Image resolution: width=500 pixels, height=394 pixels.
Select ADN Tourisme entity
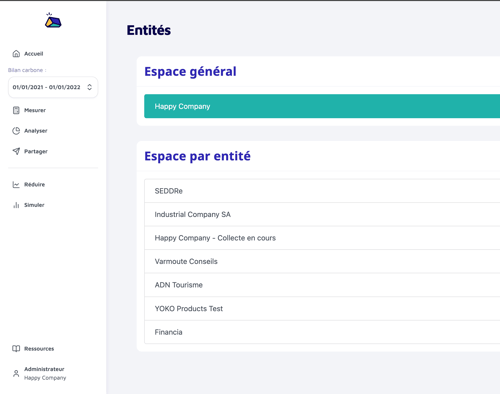(322, 285)
